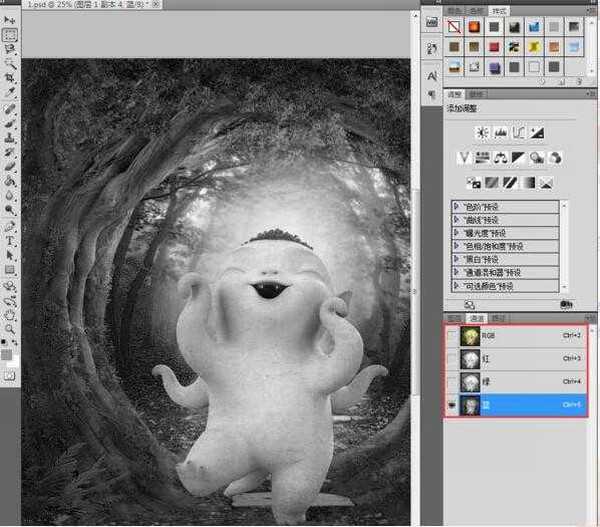Image resolution: width=600 pixels, height=527 pixels.
Task: Add a Curves adjustment
Action: [x=519, y=132]
